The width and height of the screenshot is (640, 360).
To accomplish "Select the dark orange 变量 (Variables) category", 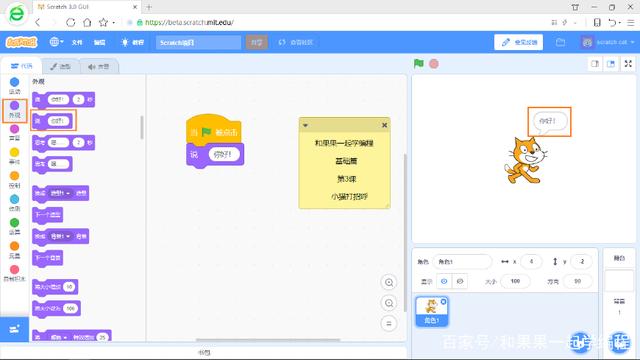I will coord(14,250).
